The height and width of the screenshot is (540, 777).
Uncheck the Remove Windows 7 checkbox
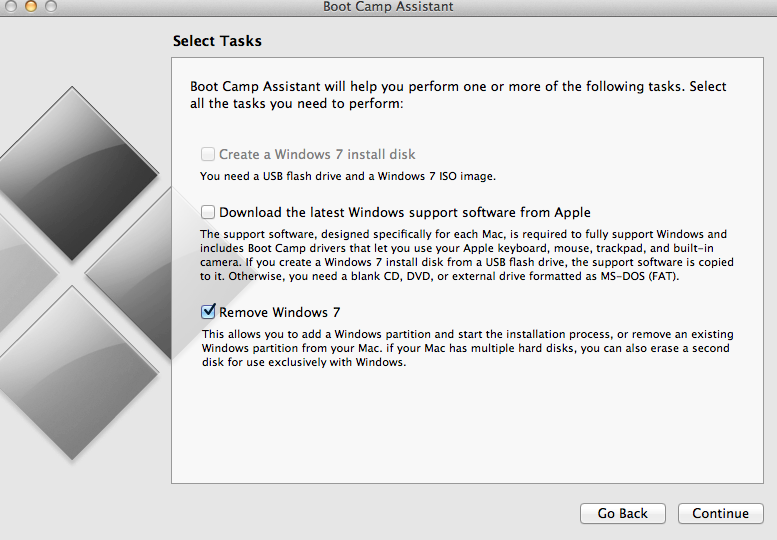(208, 312)
